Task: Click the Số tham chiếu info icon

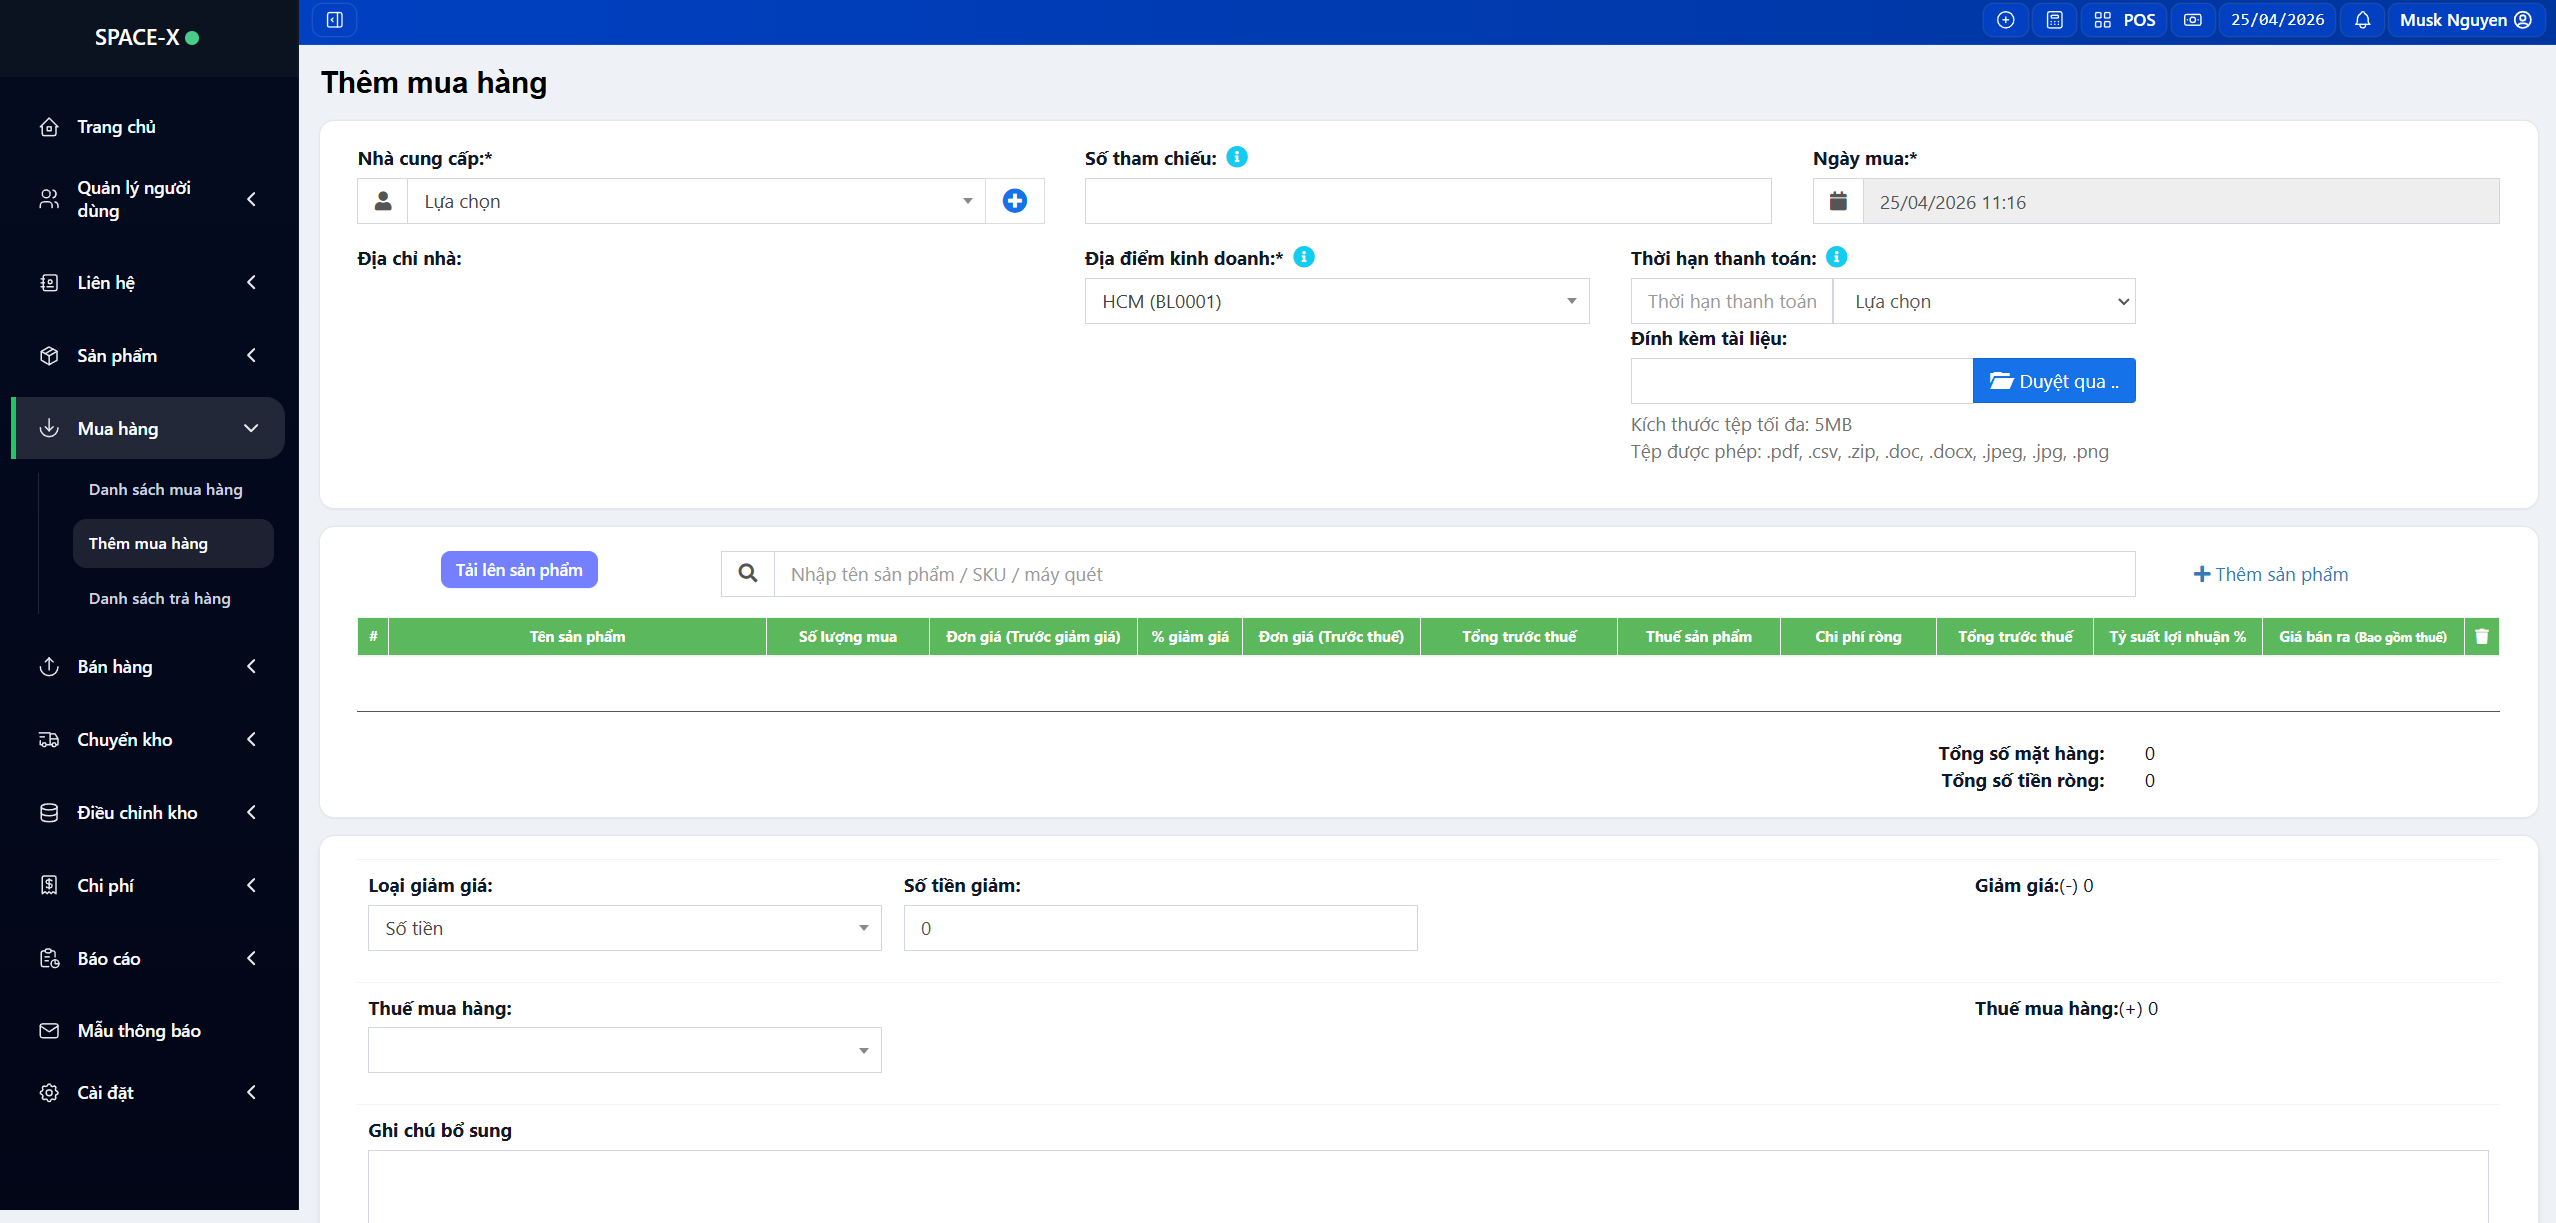Action: point(1237,157)
